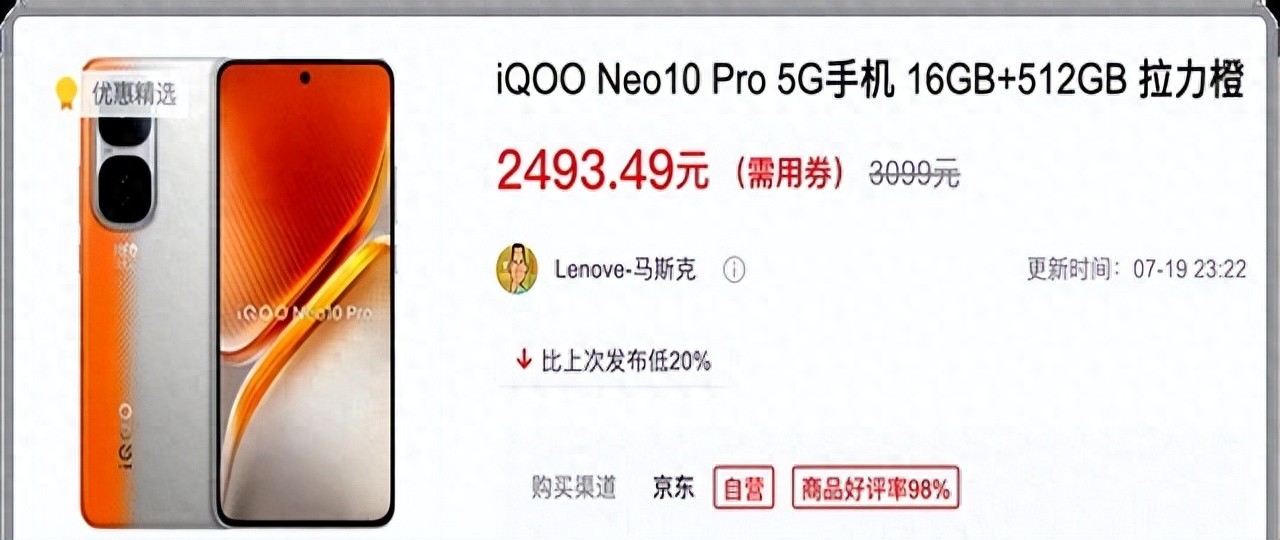Click the 购买渠道 label

pyautogui.click(x=574, y=488)
